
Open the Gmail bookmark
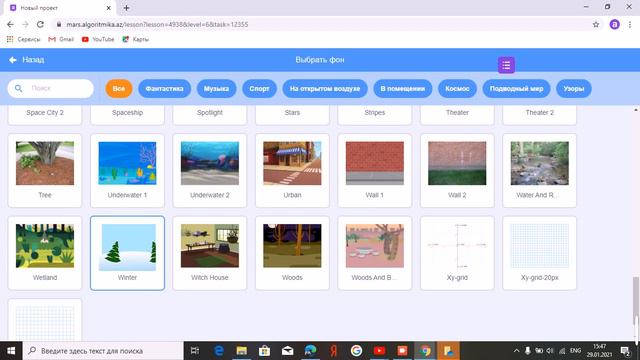(x=61, y=39)
